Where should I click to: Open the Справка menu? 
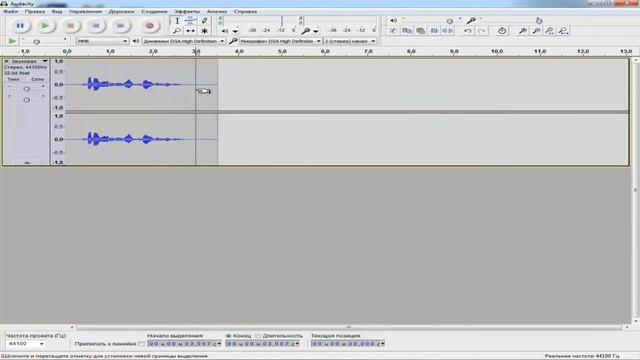tap(245, 11)
